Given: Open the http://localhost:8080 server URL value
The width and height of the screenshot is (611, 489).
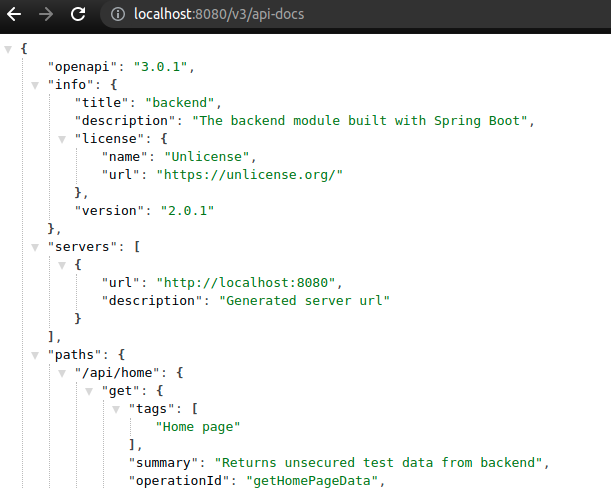Looking at the screenshot, I should 246,282.
